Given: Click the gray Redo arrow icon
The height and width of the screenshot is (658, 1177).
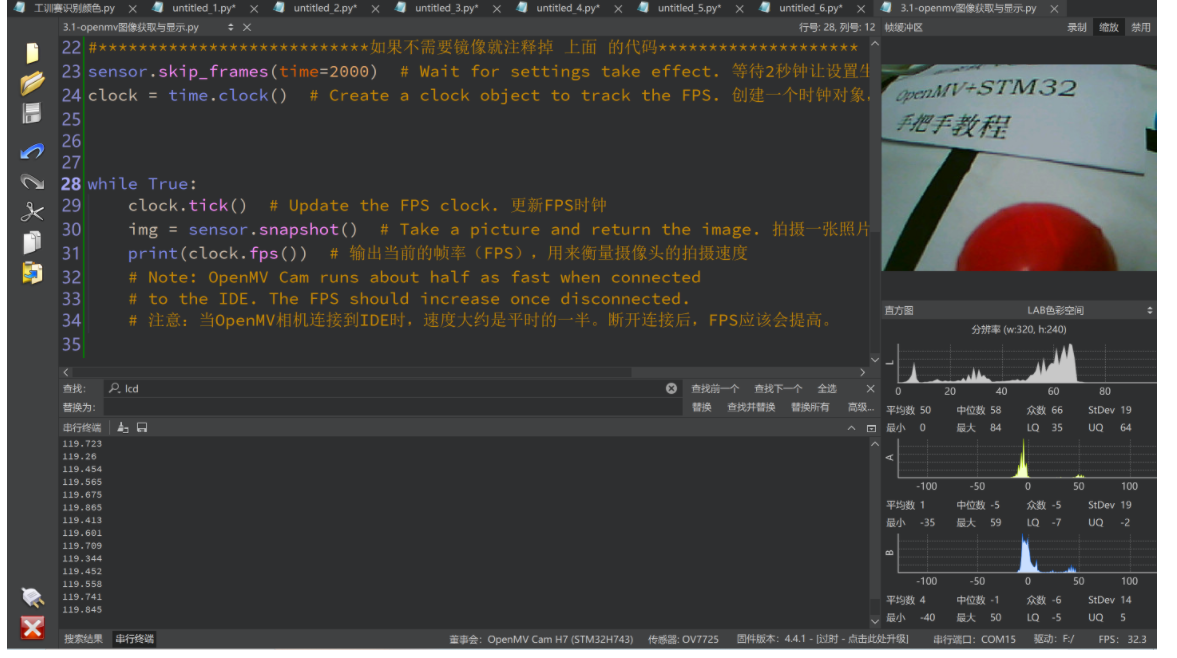Looking at the screenshot, I should [x=32, y=182].
